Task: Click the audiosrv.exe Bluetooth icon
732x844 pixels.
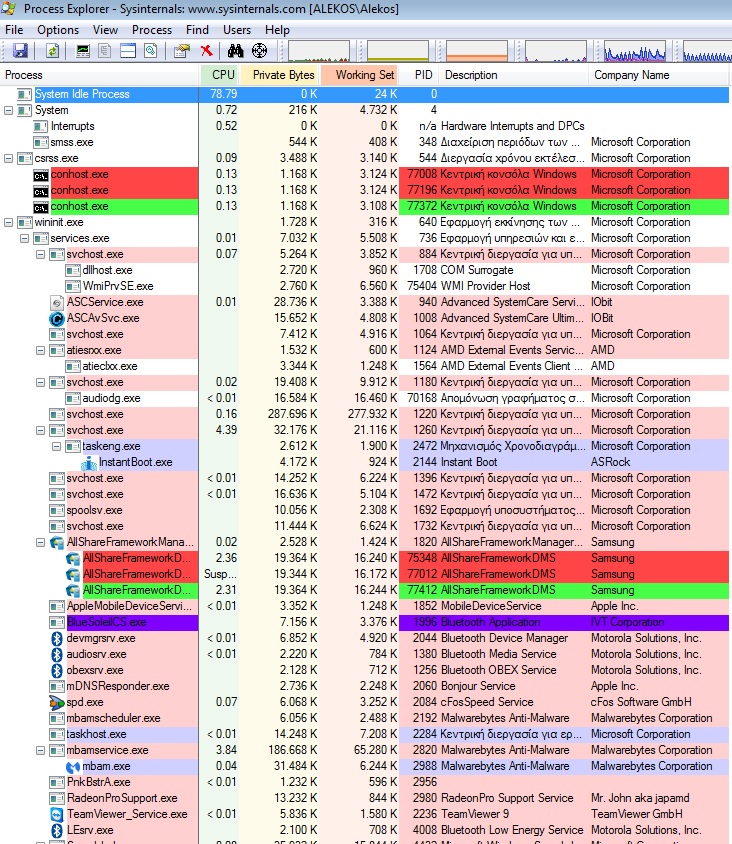Action: tap(57, 655)
